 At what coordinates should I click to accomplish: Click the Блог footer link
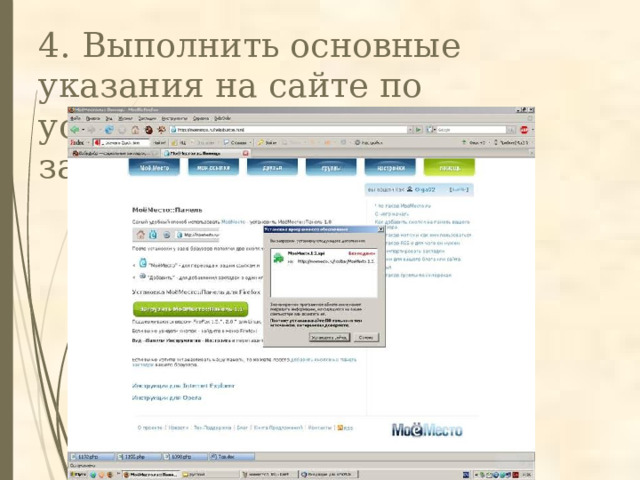(242, 428)
